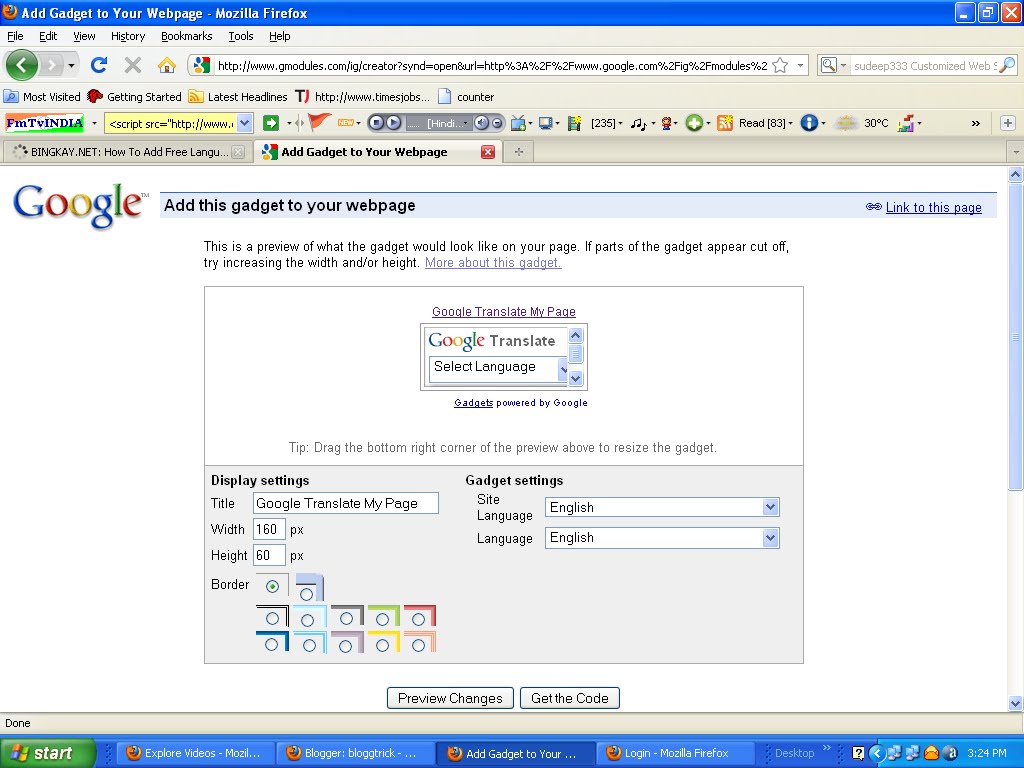The width and height of the screenshot is (1024, 768).
Task: Reload the page with the refresh icon
Action: point(99,65)
